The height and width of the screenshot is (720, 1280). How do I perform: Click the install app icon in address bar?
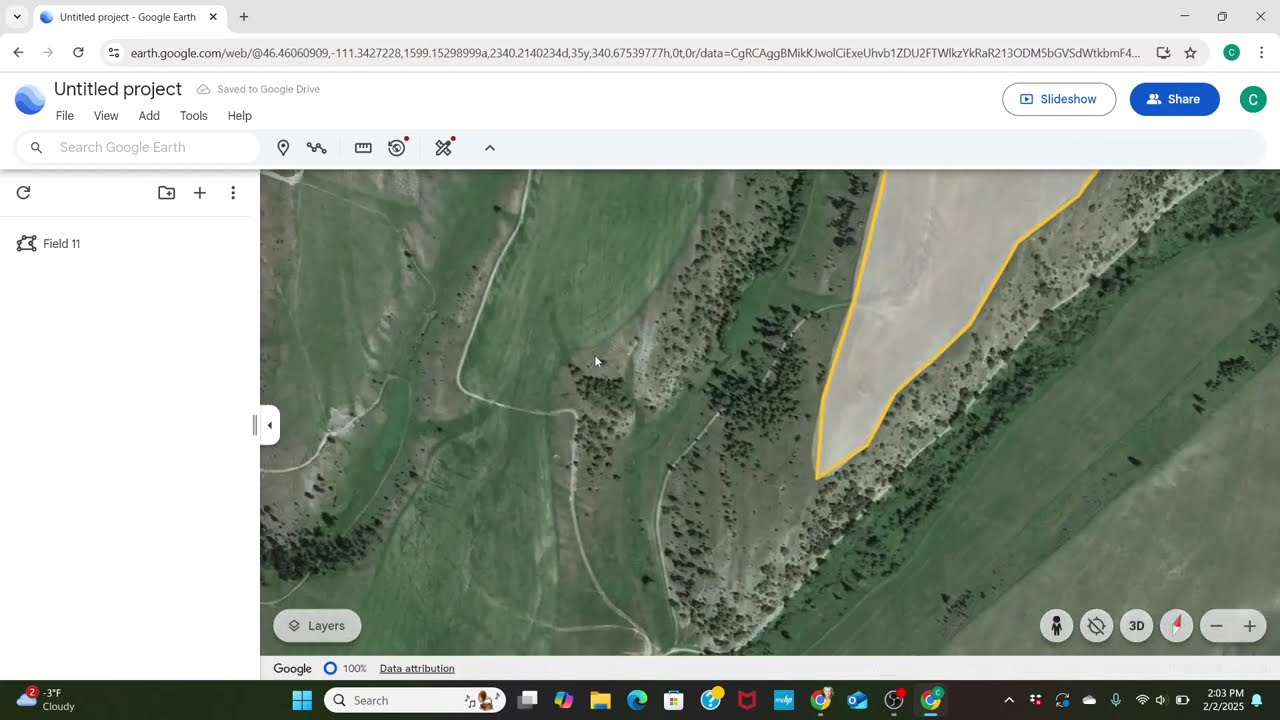click(1163, 53)
